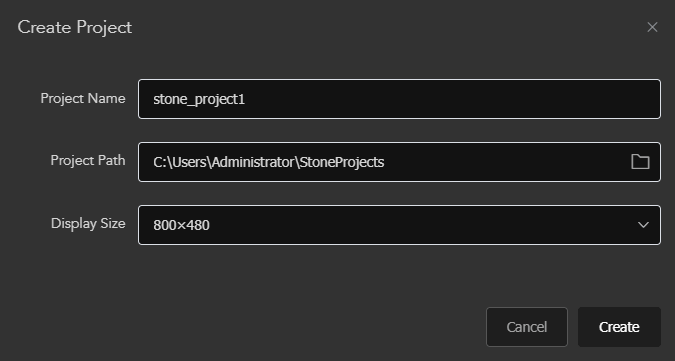
Task: Confirm project creation via the Create button
Action: (x=619, y=327)
